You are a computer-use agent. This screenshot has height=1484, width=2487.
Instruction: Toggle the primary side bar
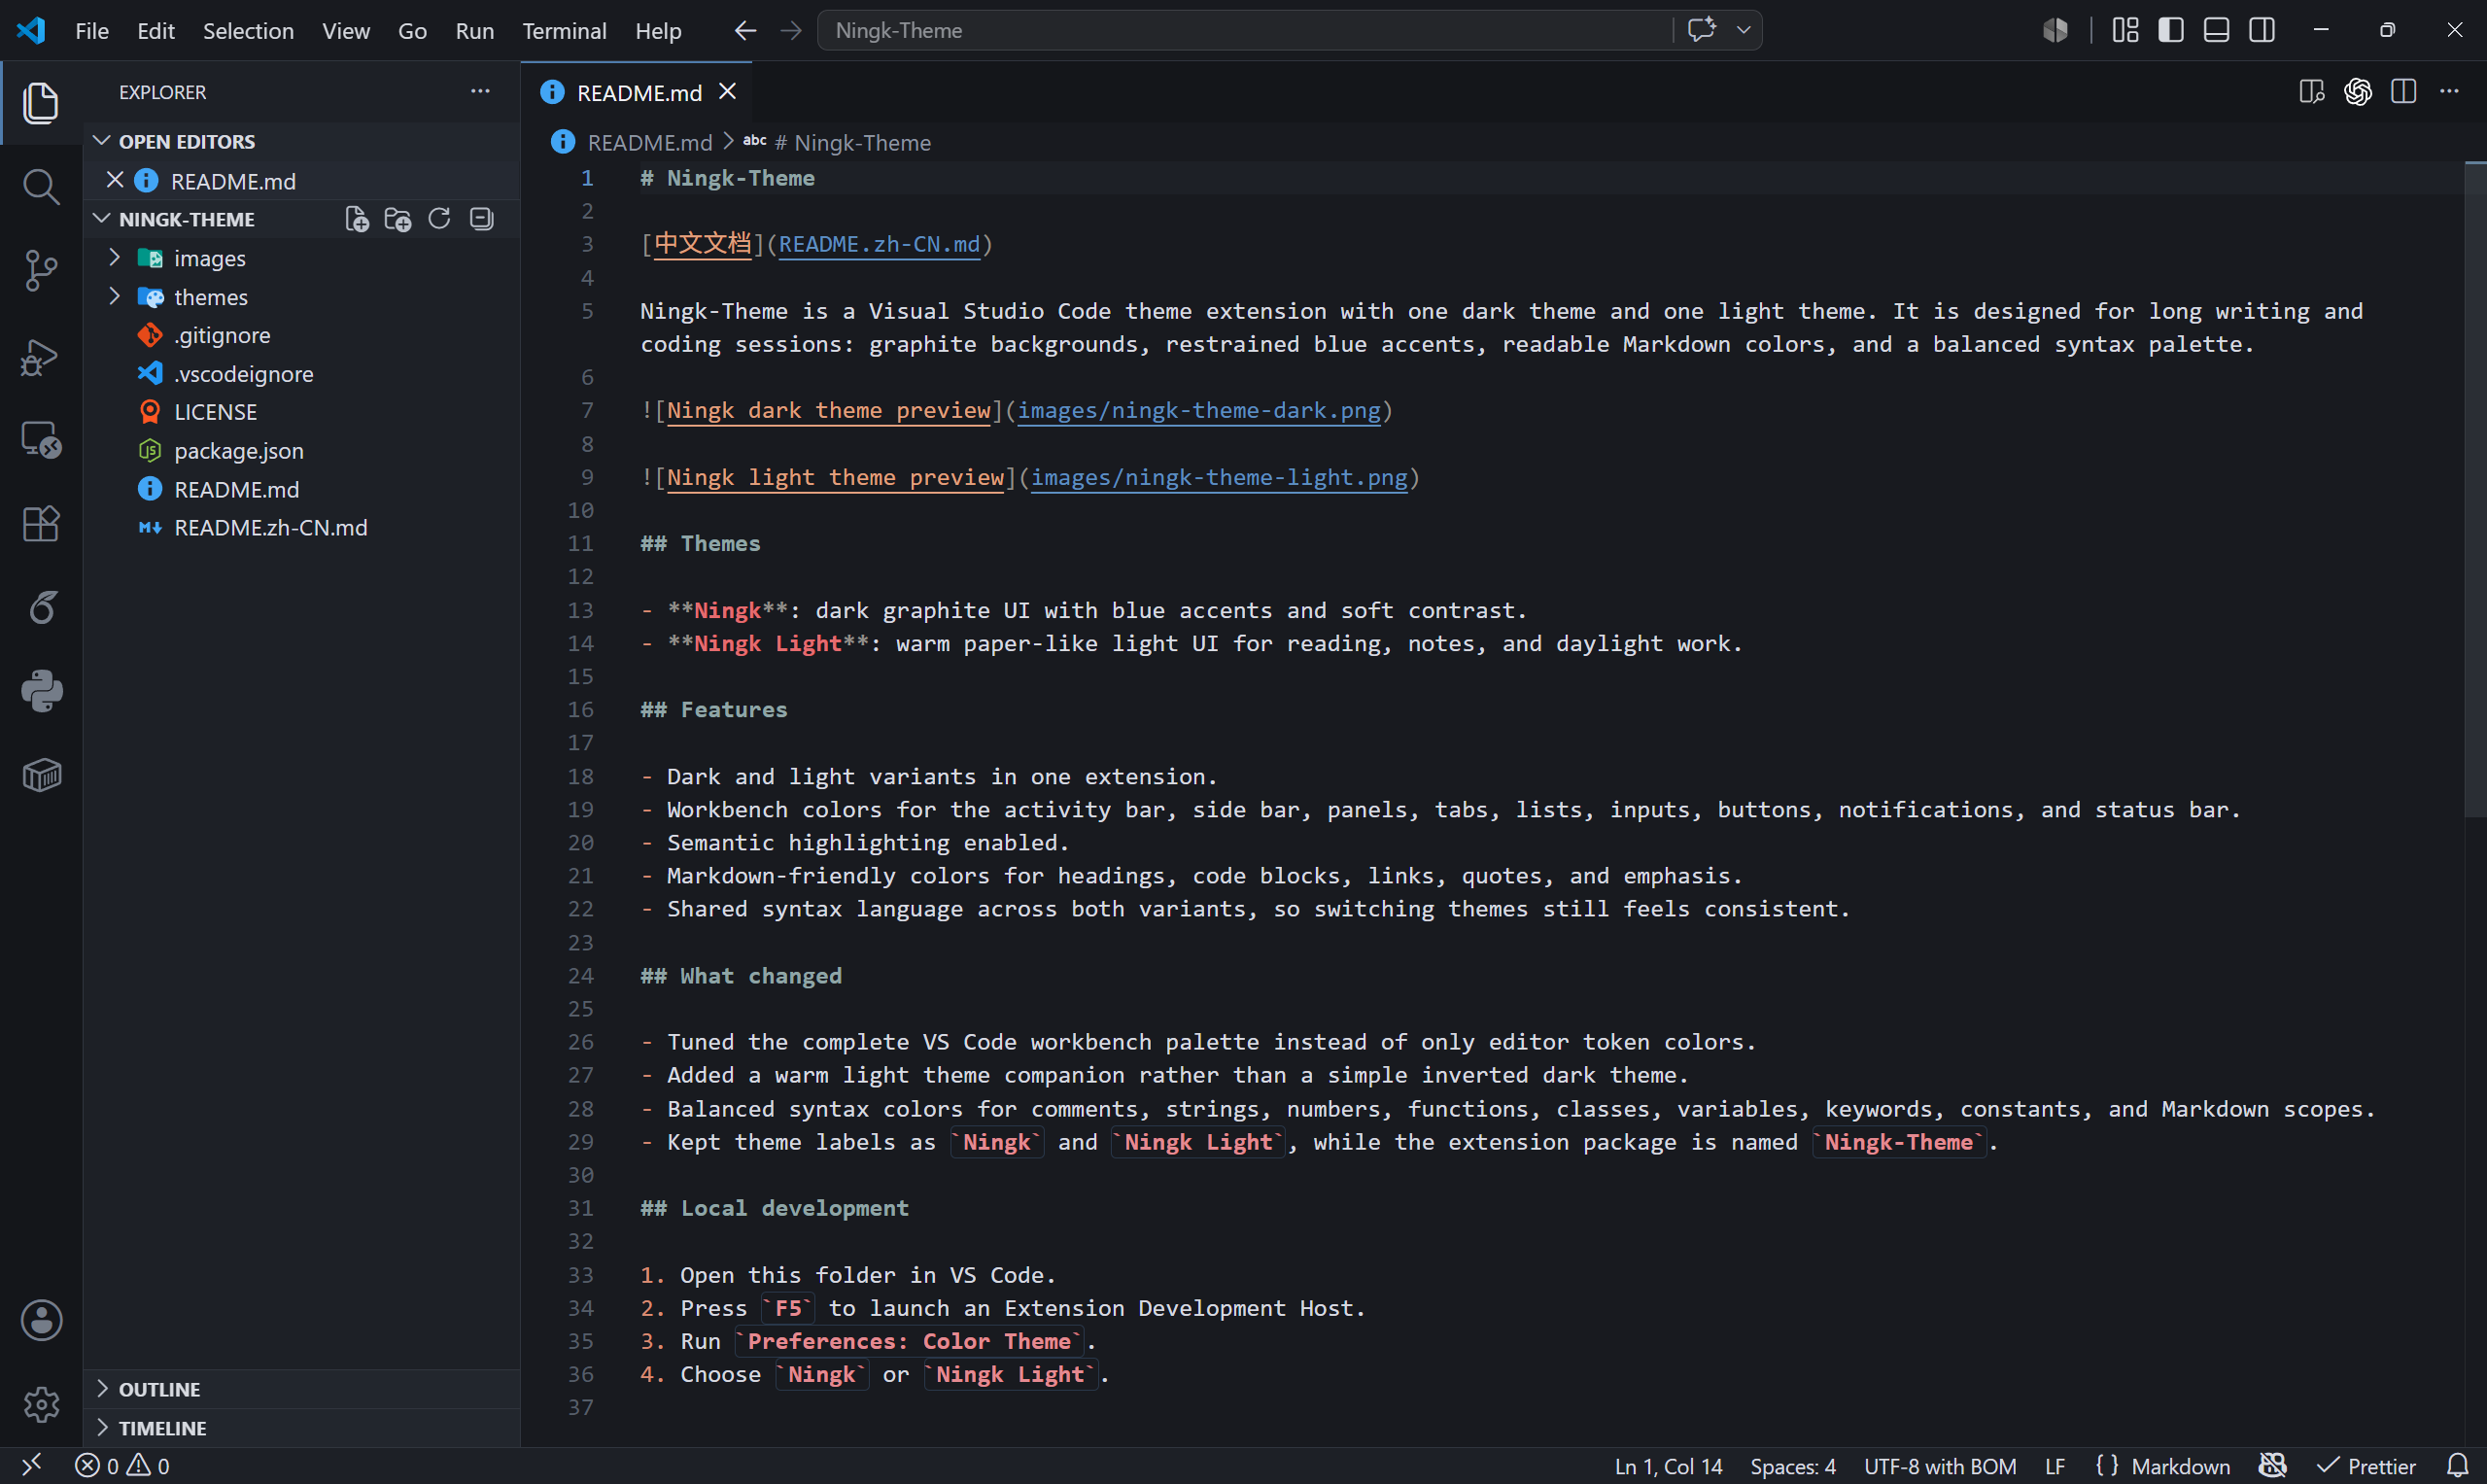(x=2171, y=31)
